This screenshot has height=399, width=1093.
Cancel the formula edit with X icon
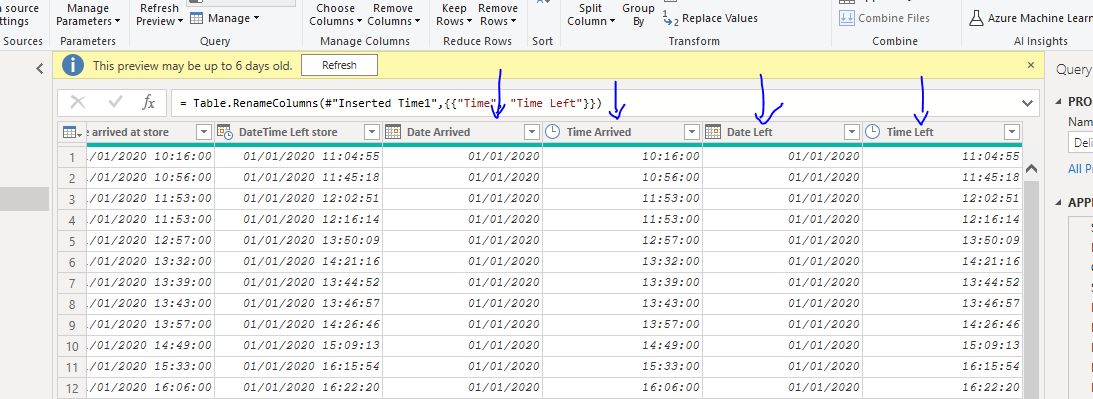(77, 103)
